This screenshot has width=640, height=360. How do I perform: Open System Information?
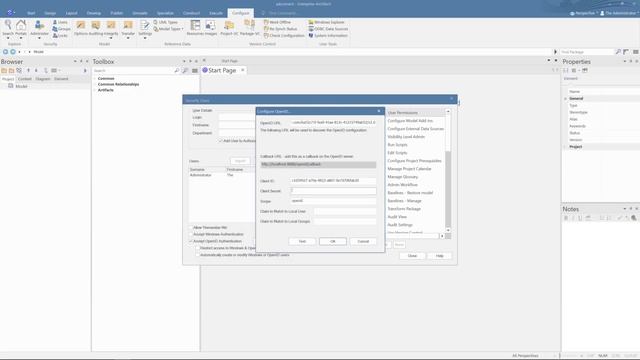(x=328, y=36)
